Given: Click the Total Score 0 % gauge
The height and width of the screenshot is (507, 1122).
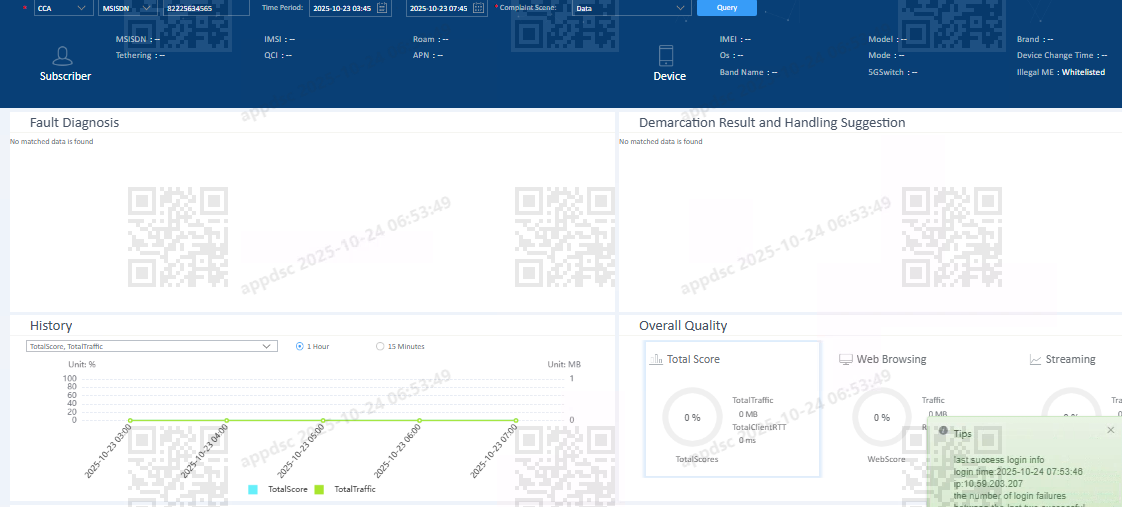Looking at the screenshot, I should click(692, 418).
